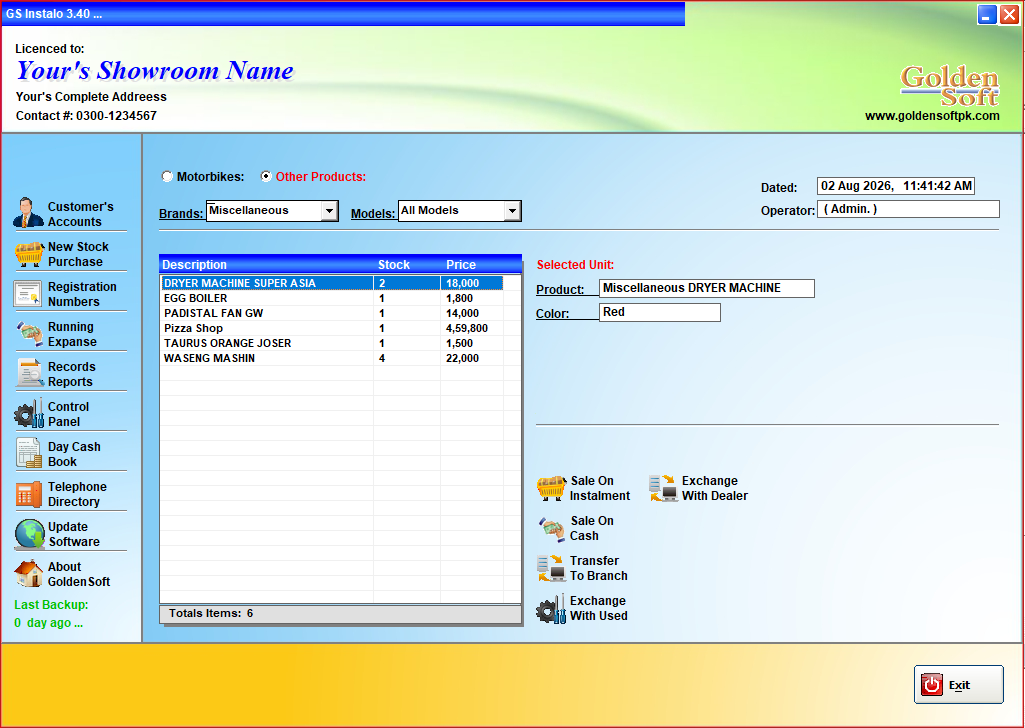
Task: Open Registration Numbers certificate icon
Action: tap(27, 294)
